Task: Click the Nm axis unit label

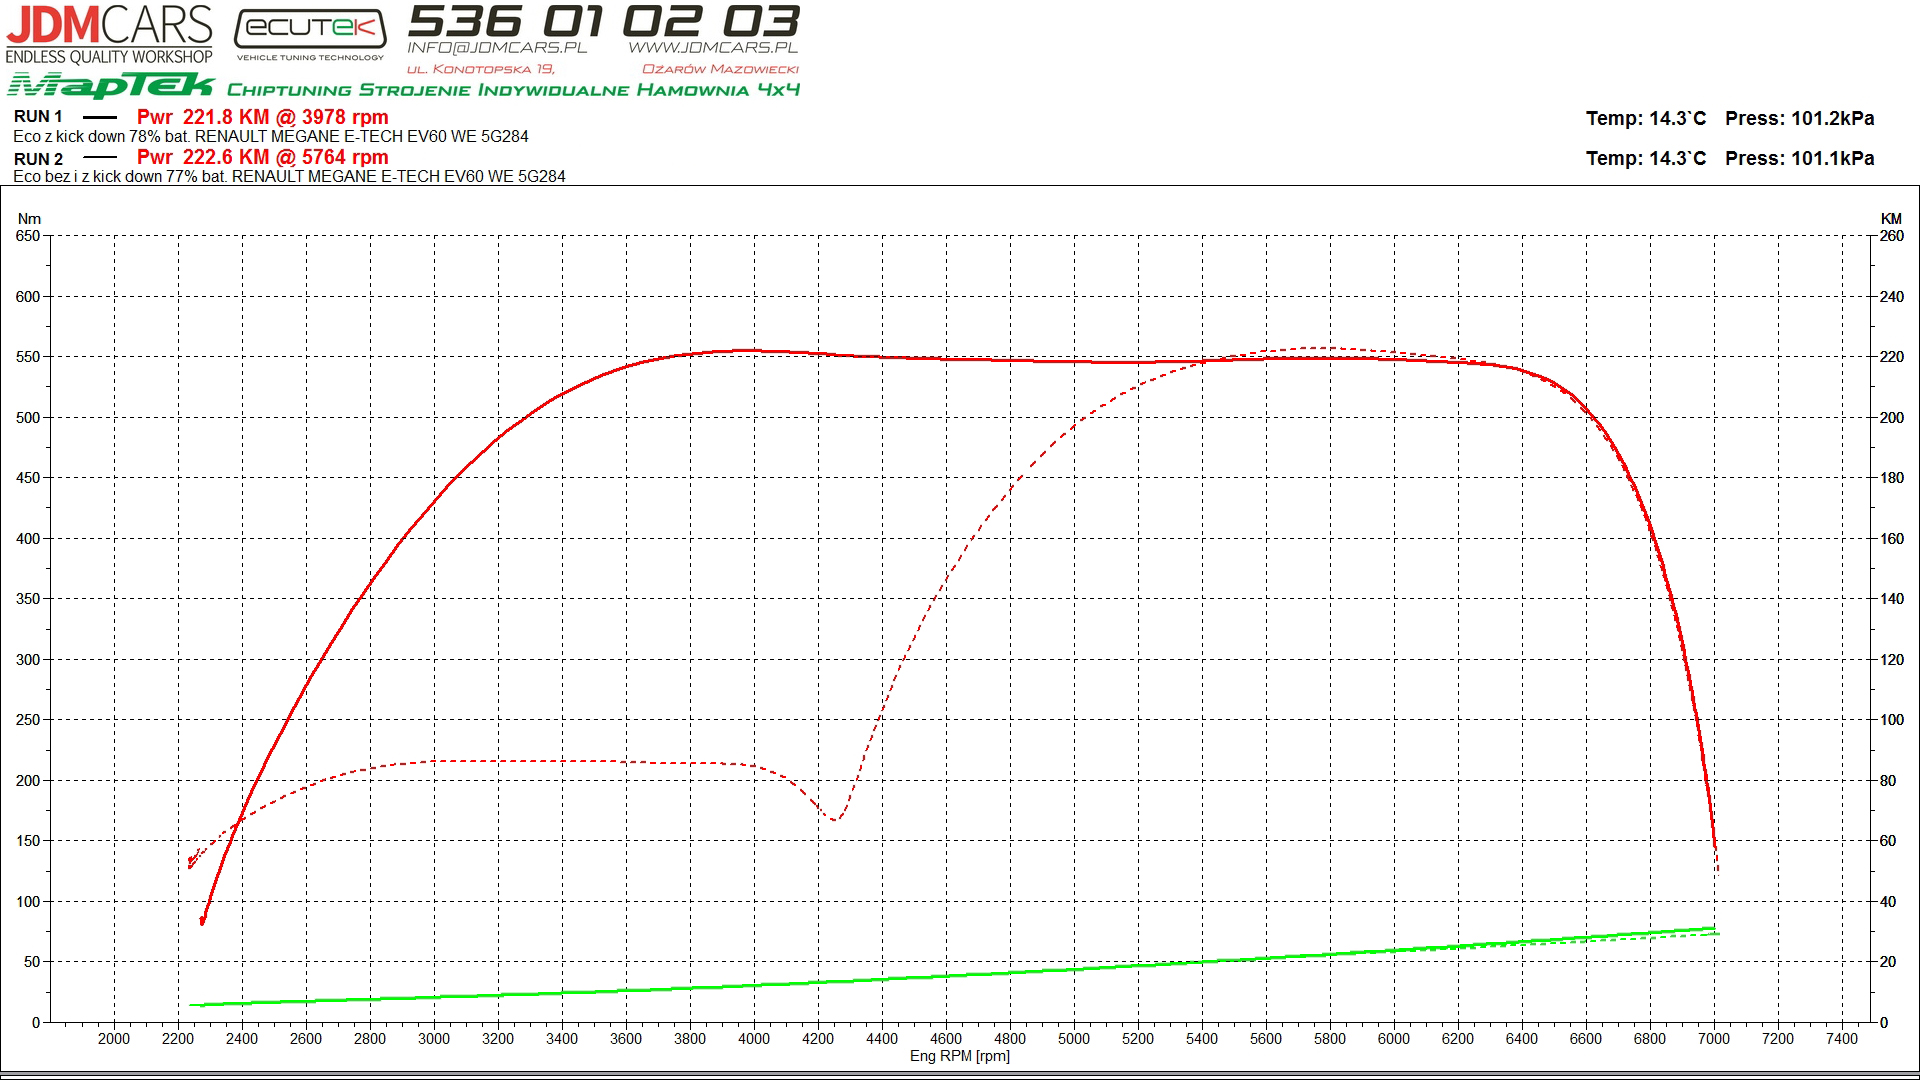Action: [x=29, y=219]
